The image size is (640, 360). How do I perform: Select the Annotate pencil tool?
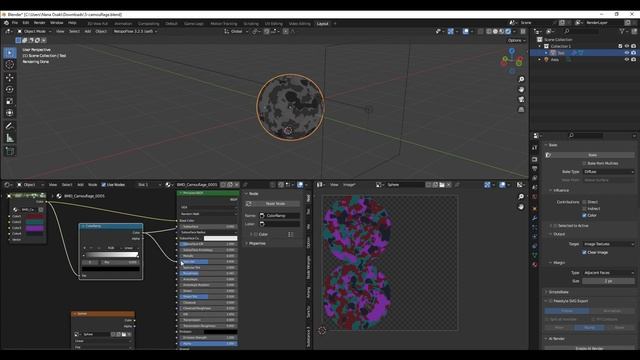click(x=10, y=126)
